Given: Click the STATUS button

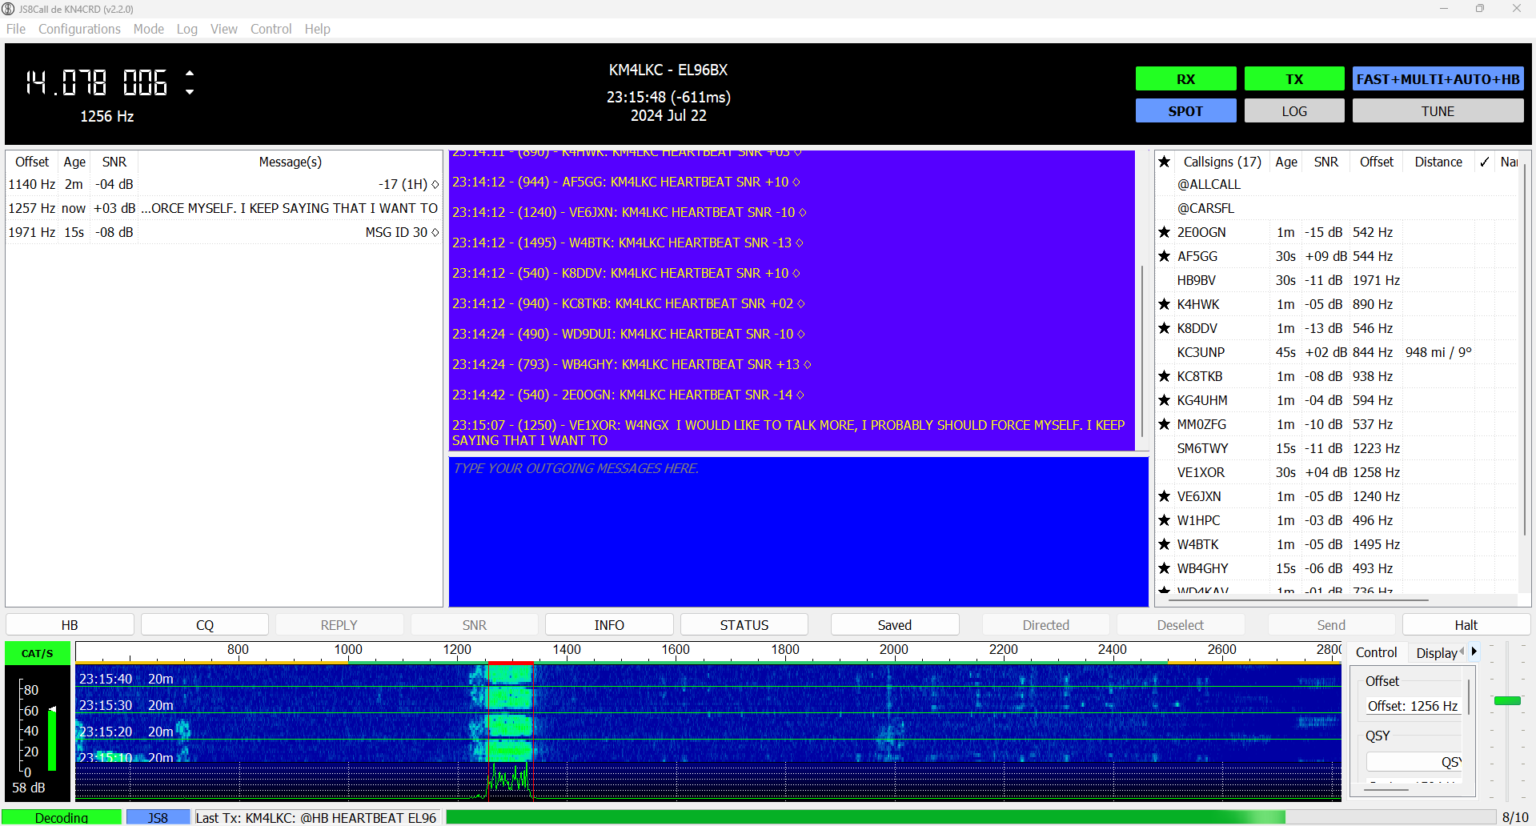Looking at the screenshot, I should 744,625.
